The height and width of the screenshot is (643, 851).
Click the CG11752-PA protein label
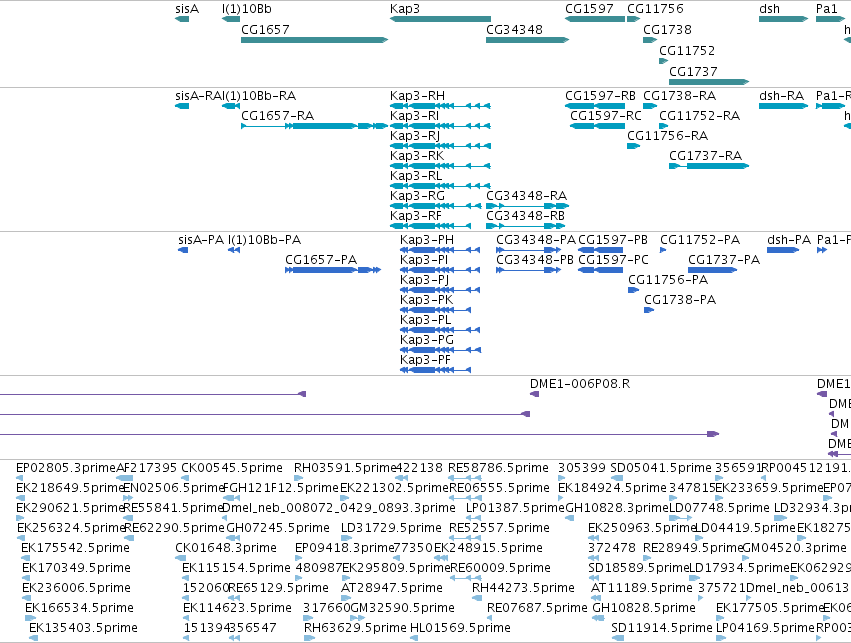pos(701,240)
